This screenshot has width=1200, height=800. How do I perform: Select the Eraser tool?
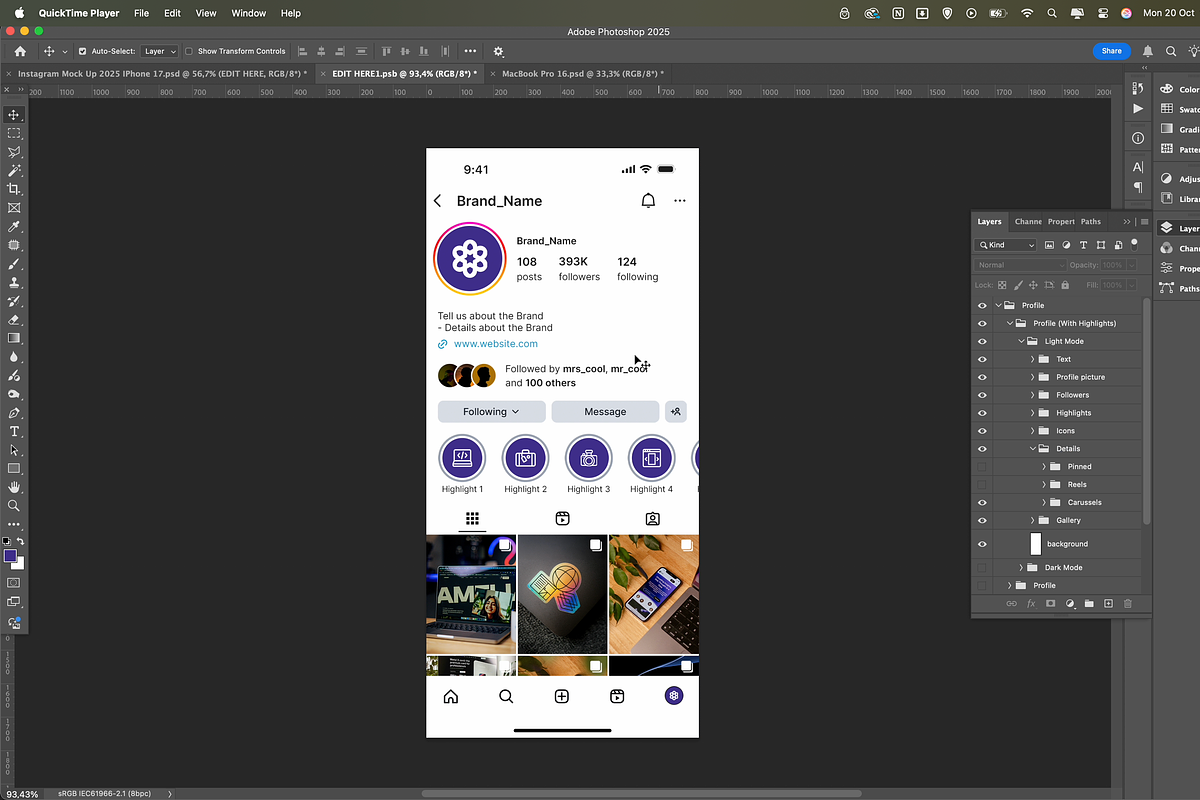click(14, 320)
